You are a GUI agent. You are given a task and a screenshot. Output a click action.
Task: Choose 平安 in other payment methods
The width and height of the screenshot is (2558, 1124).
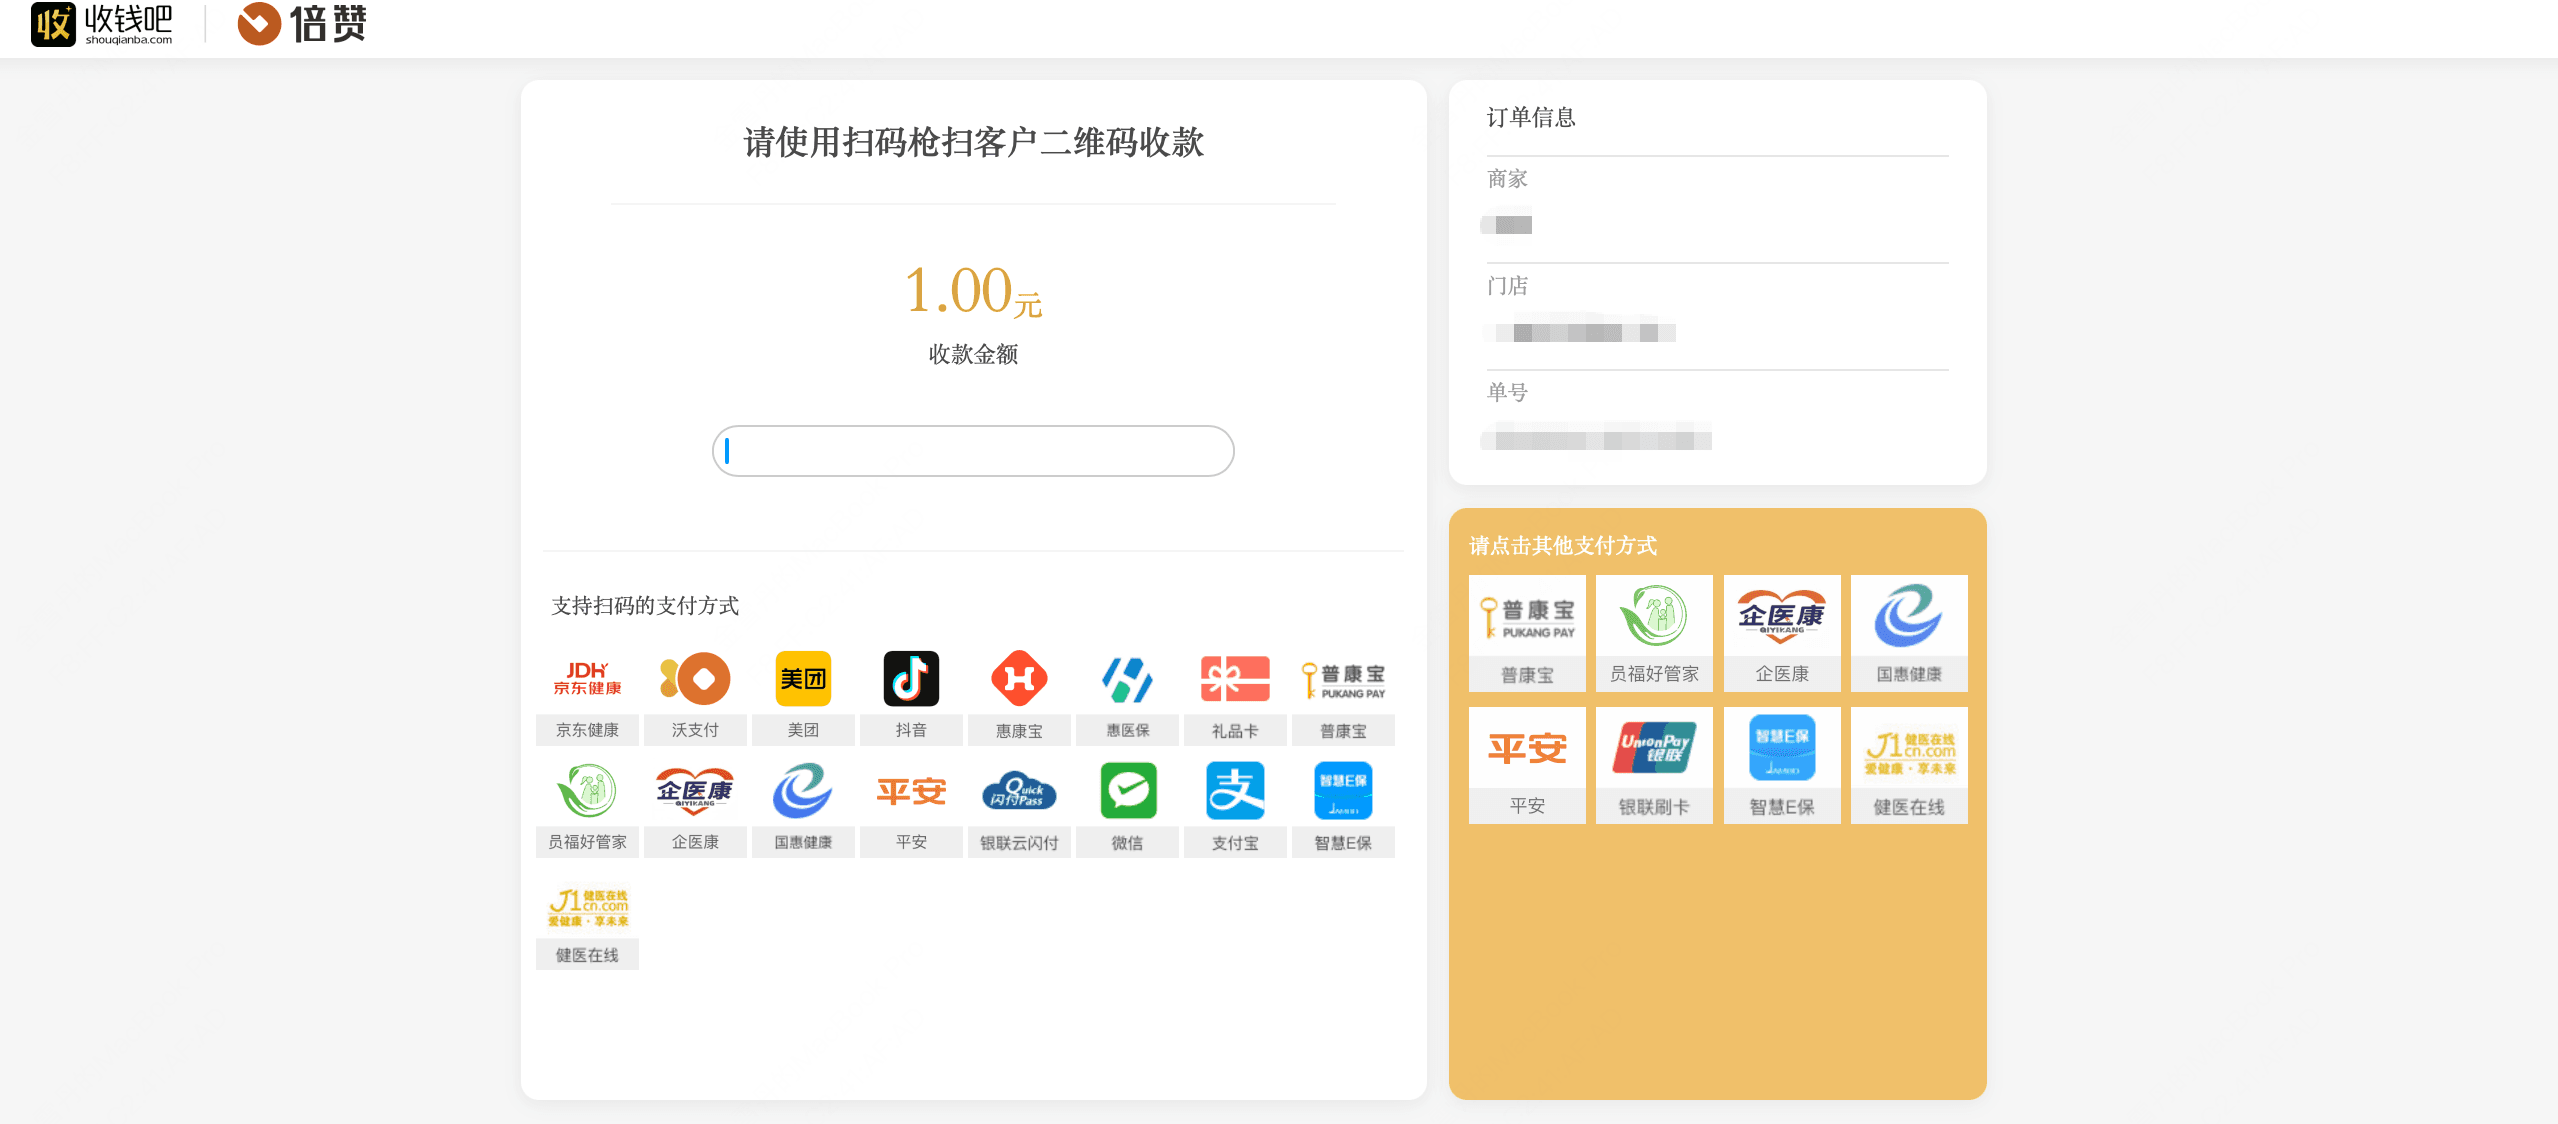click(x=1527, y=765)
